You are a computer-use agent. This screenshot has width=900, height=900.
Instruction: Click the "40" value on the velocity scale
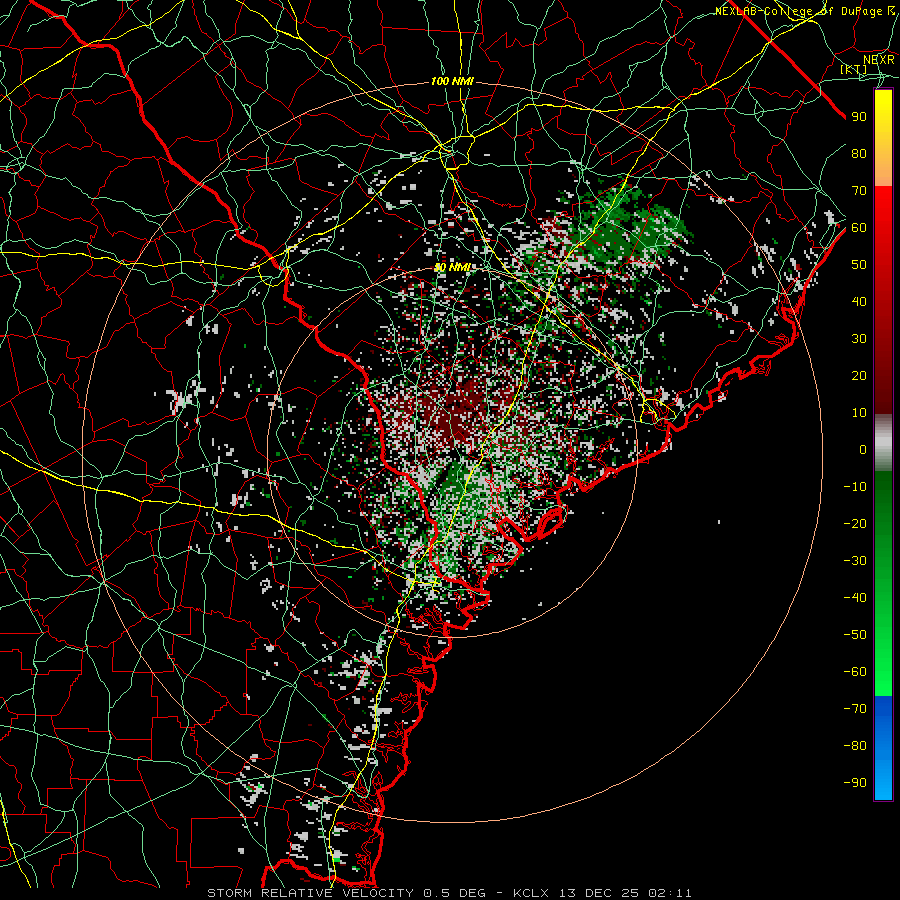[x=859, y=302]
